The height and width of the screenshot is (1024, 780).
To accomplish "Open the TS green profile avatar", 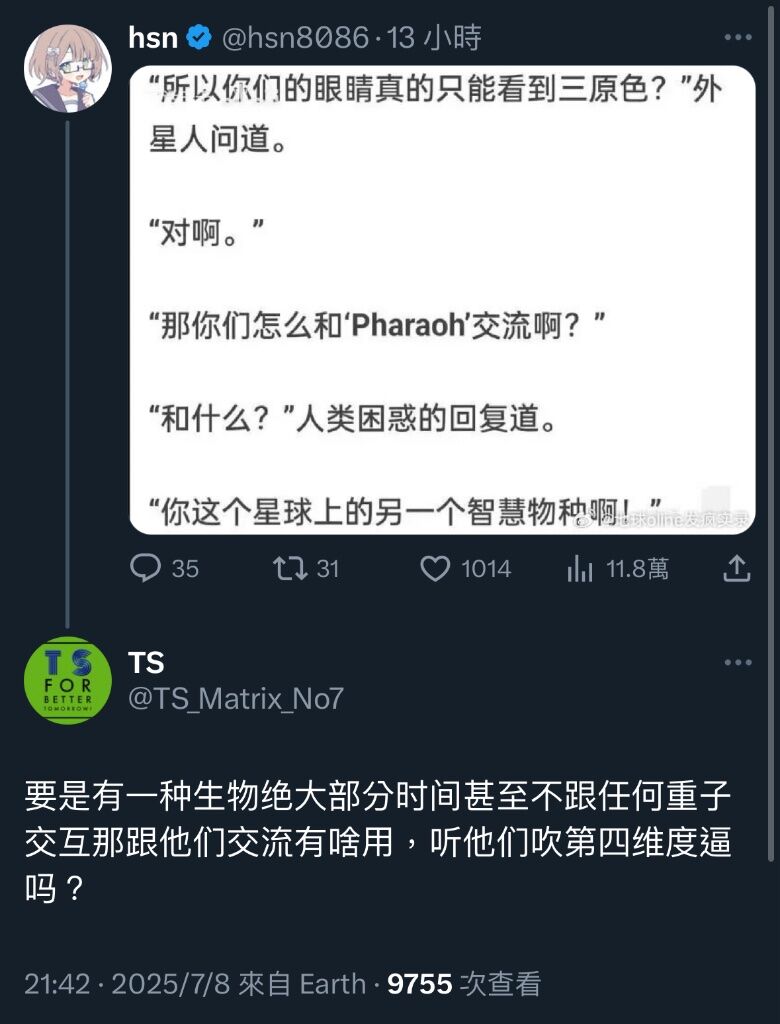I will click(67, 680).
